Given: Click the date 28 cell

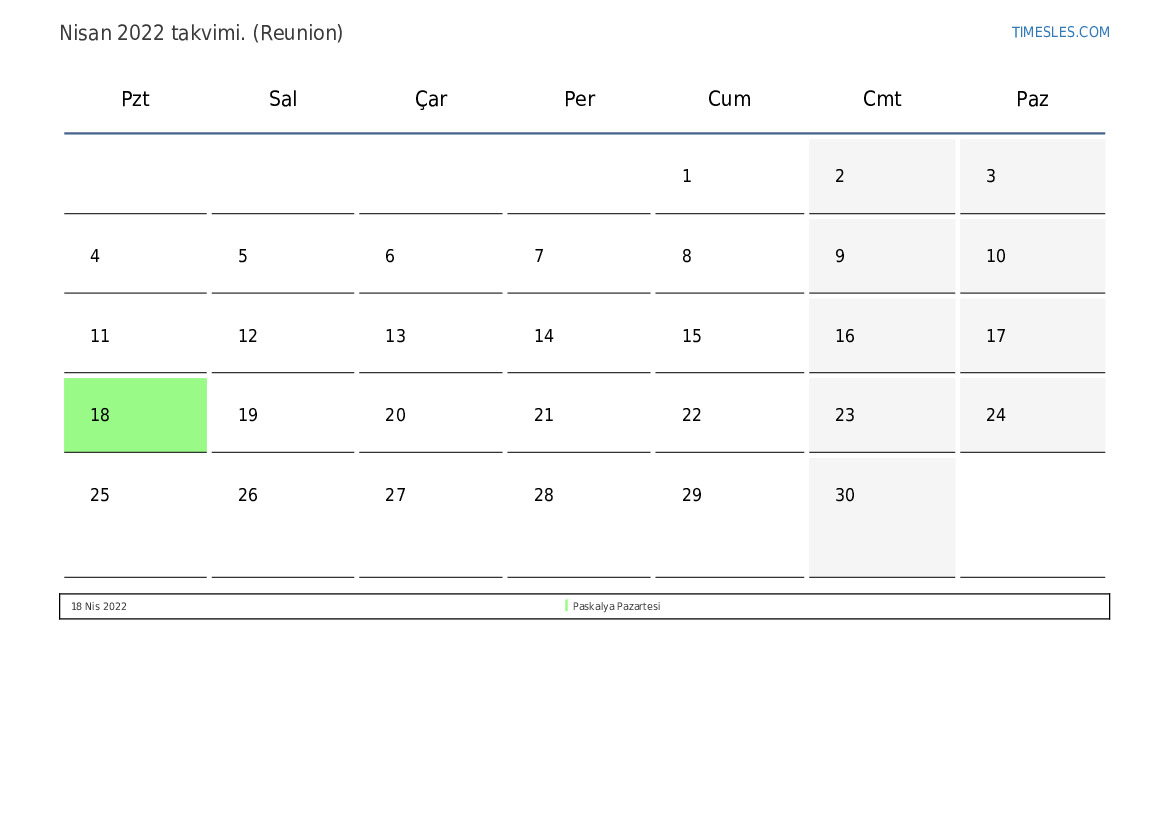Looking at the screenshot, I should click(579, 518).
